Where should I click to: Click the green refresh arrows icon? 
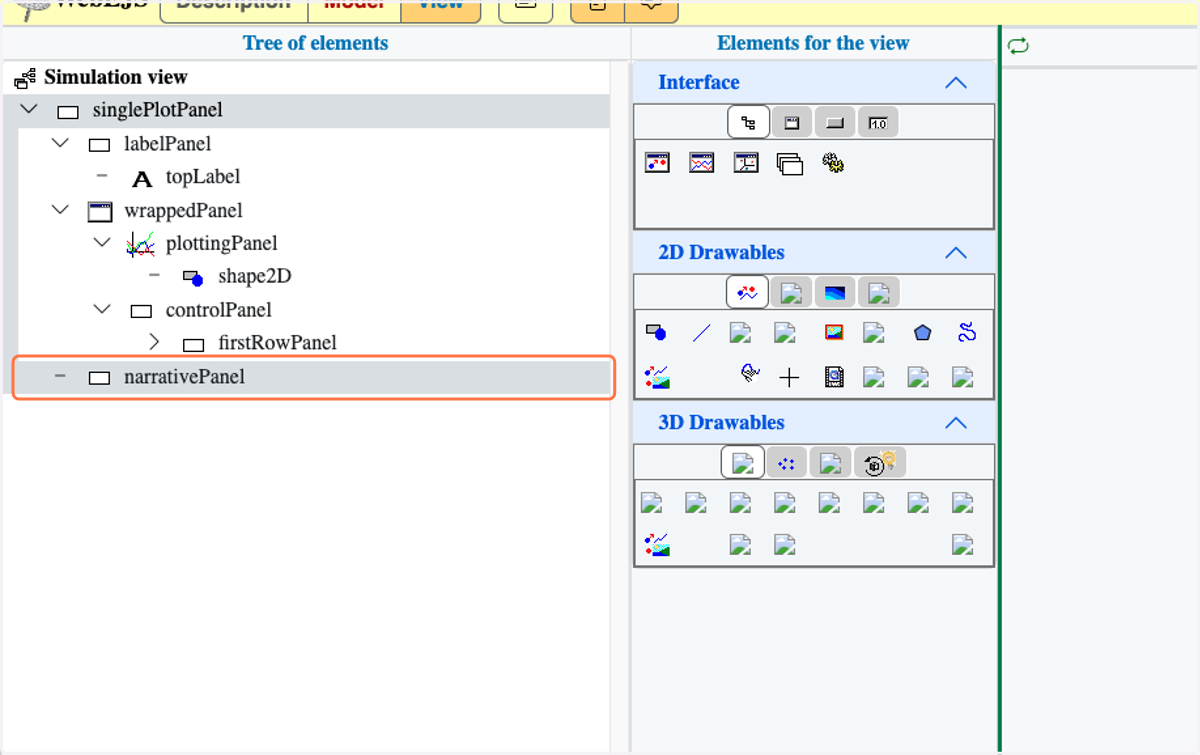point(1018,46)
